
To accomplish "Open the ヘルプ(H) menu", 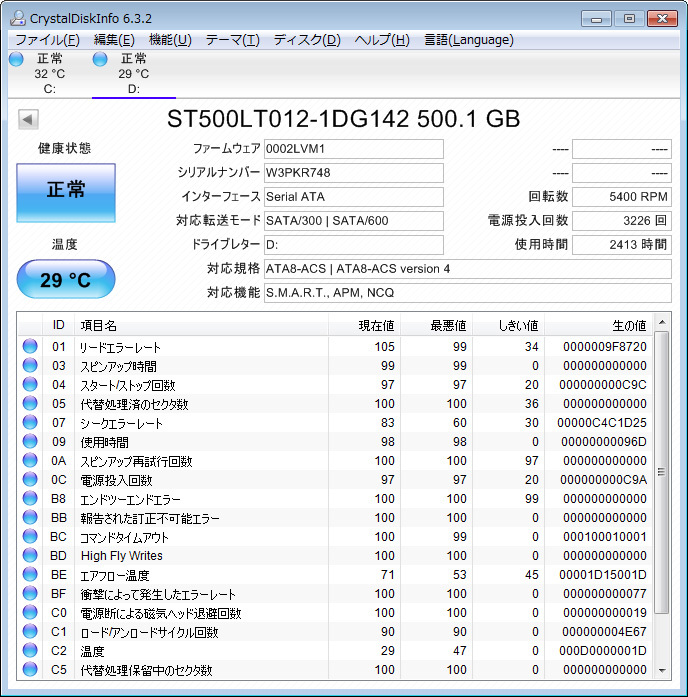I will (382, 40).
